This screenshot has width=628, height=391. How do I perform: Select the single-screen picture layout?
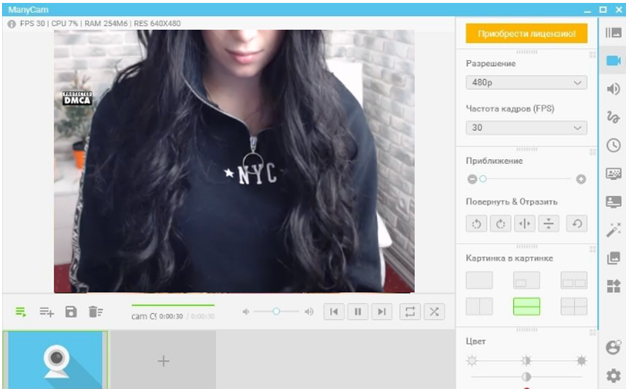click(479, 280)
